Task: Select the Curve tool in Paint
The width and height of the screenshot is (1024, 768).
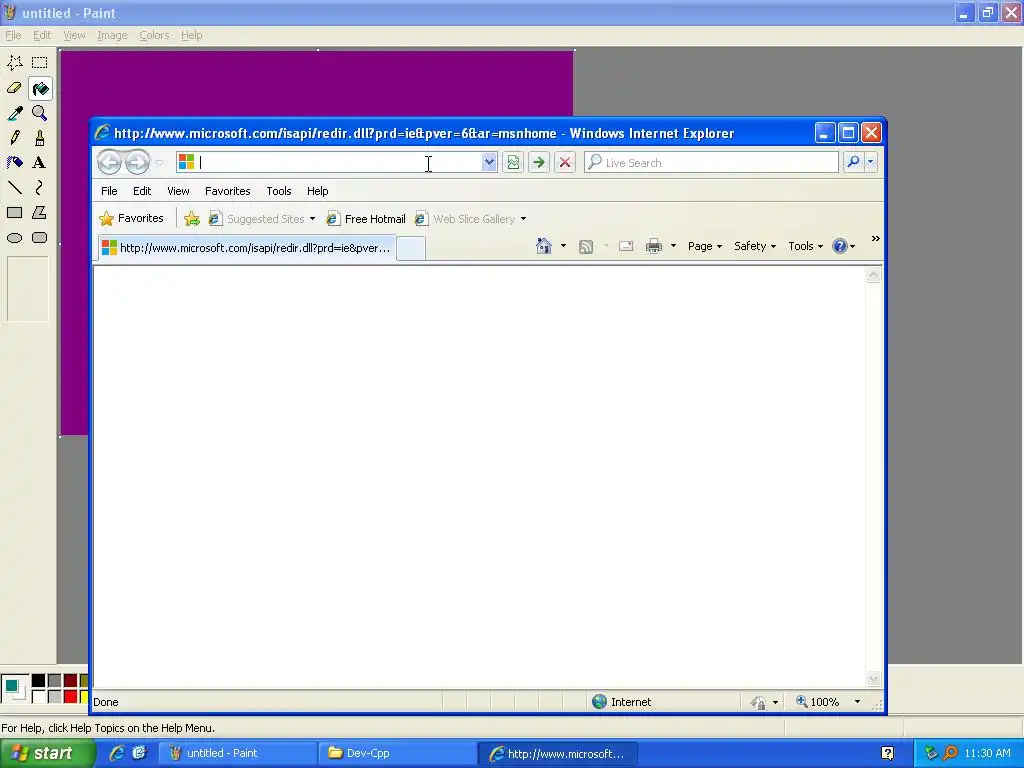Action: pos(40,188)
